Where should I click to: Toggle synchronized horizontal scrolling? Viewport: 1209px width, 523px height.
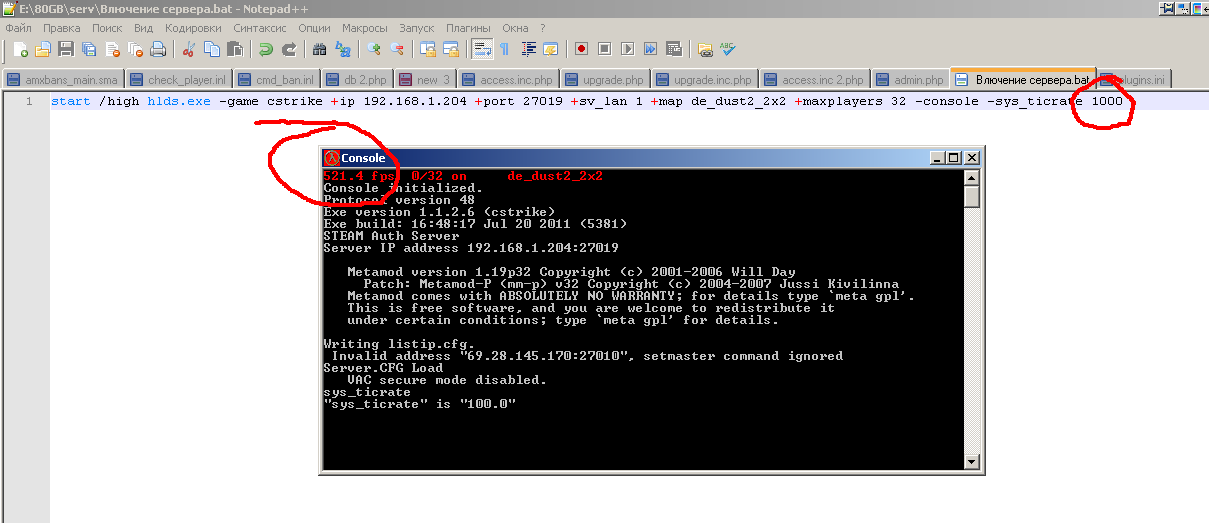click(450, 49)
